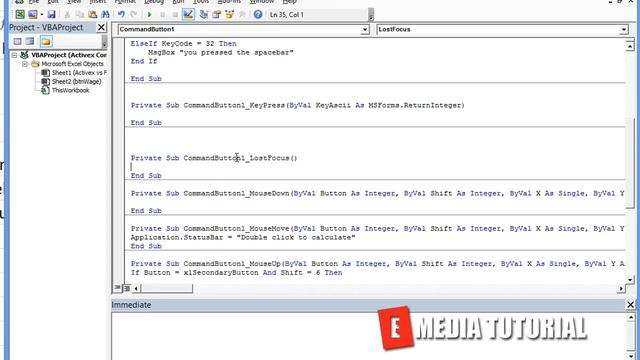Open the Format menu
The image size is (640, 360).
125,2
